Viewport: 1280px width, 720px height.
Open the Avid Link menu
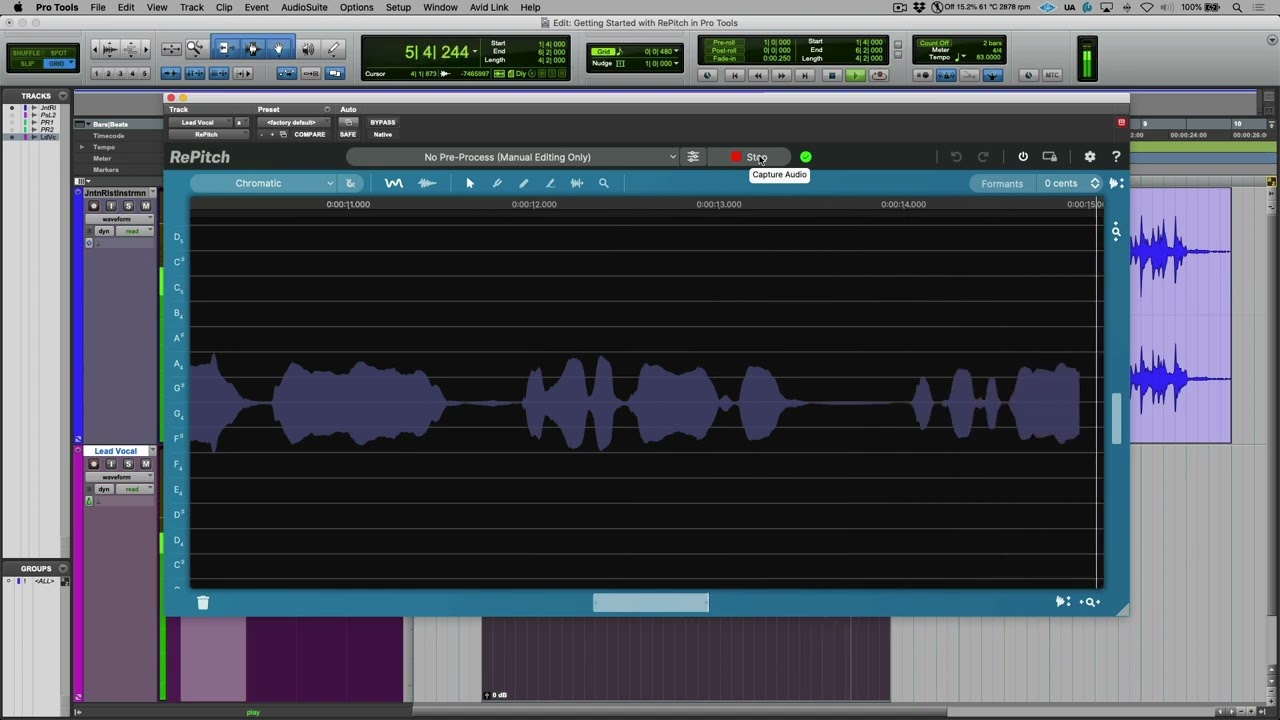[x=489, y=7]
